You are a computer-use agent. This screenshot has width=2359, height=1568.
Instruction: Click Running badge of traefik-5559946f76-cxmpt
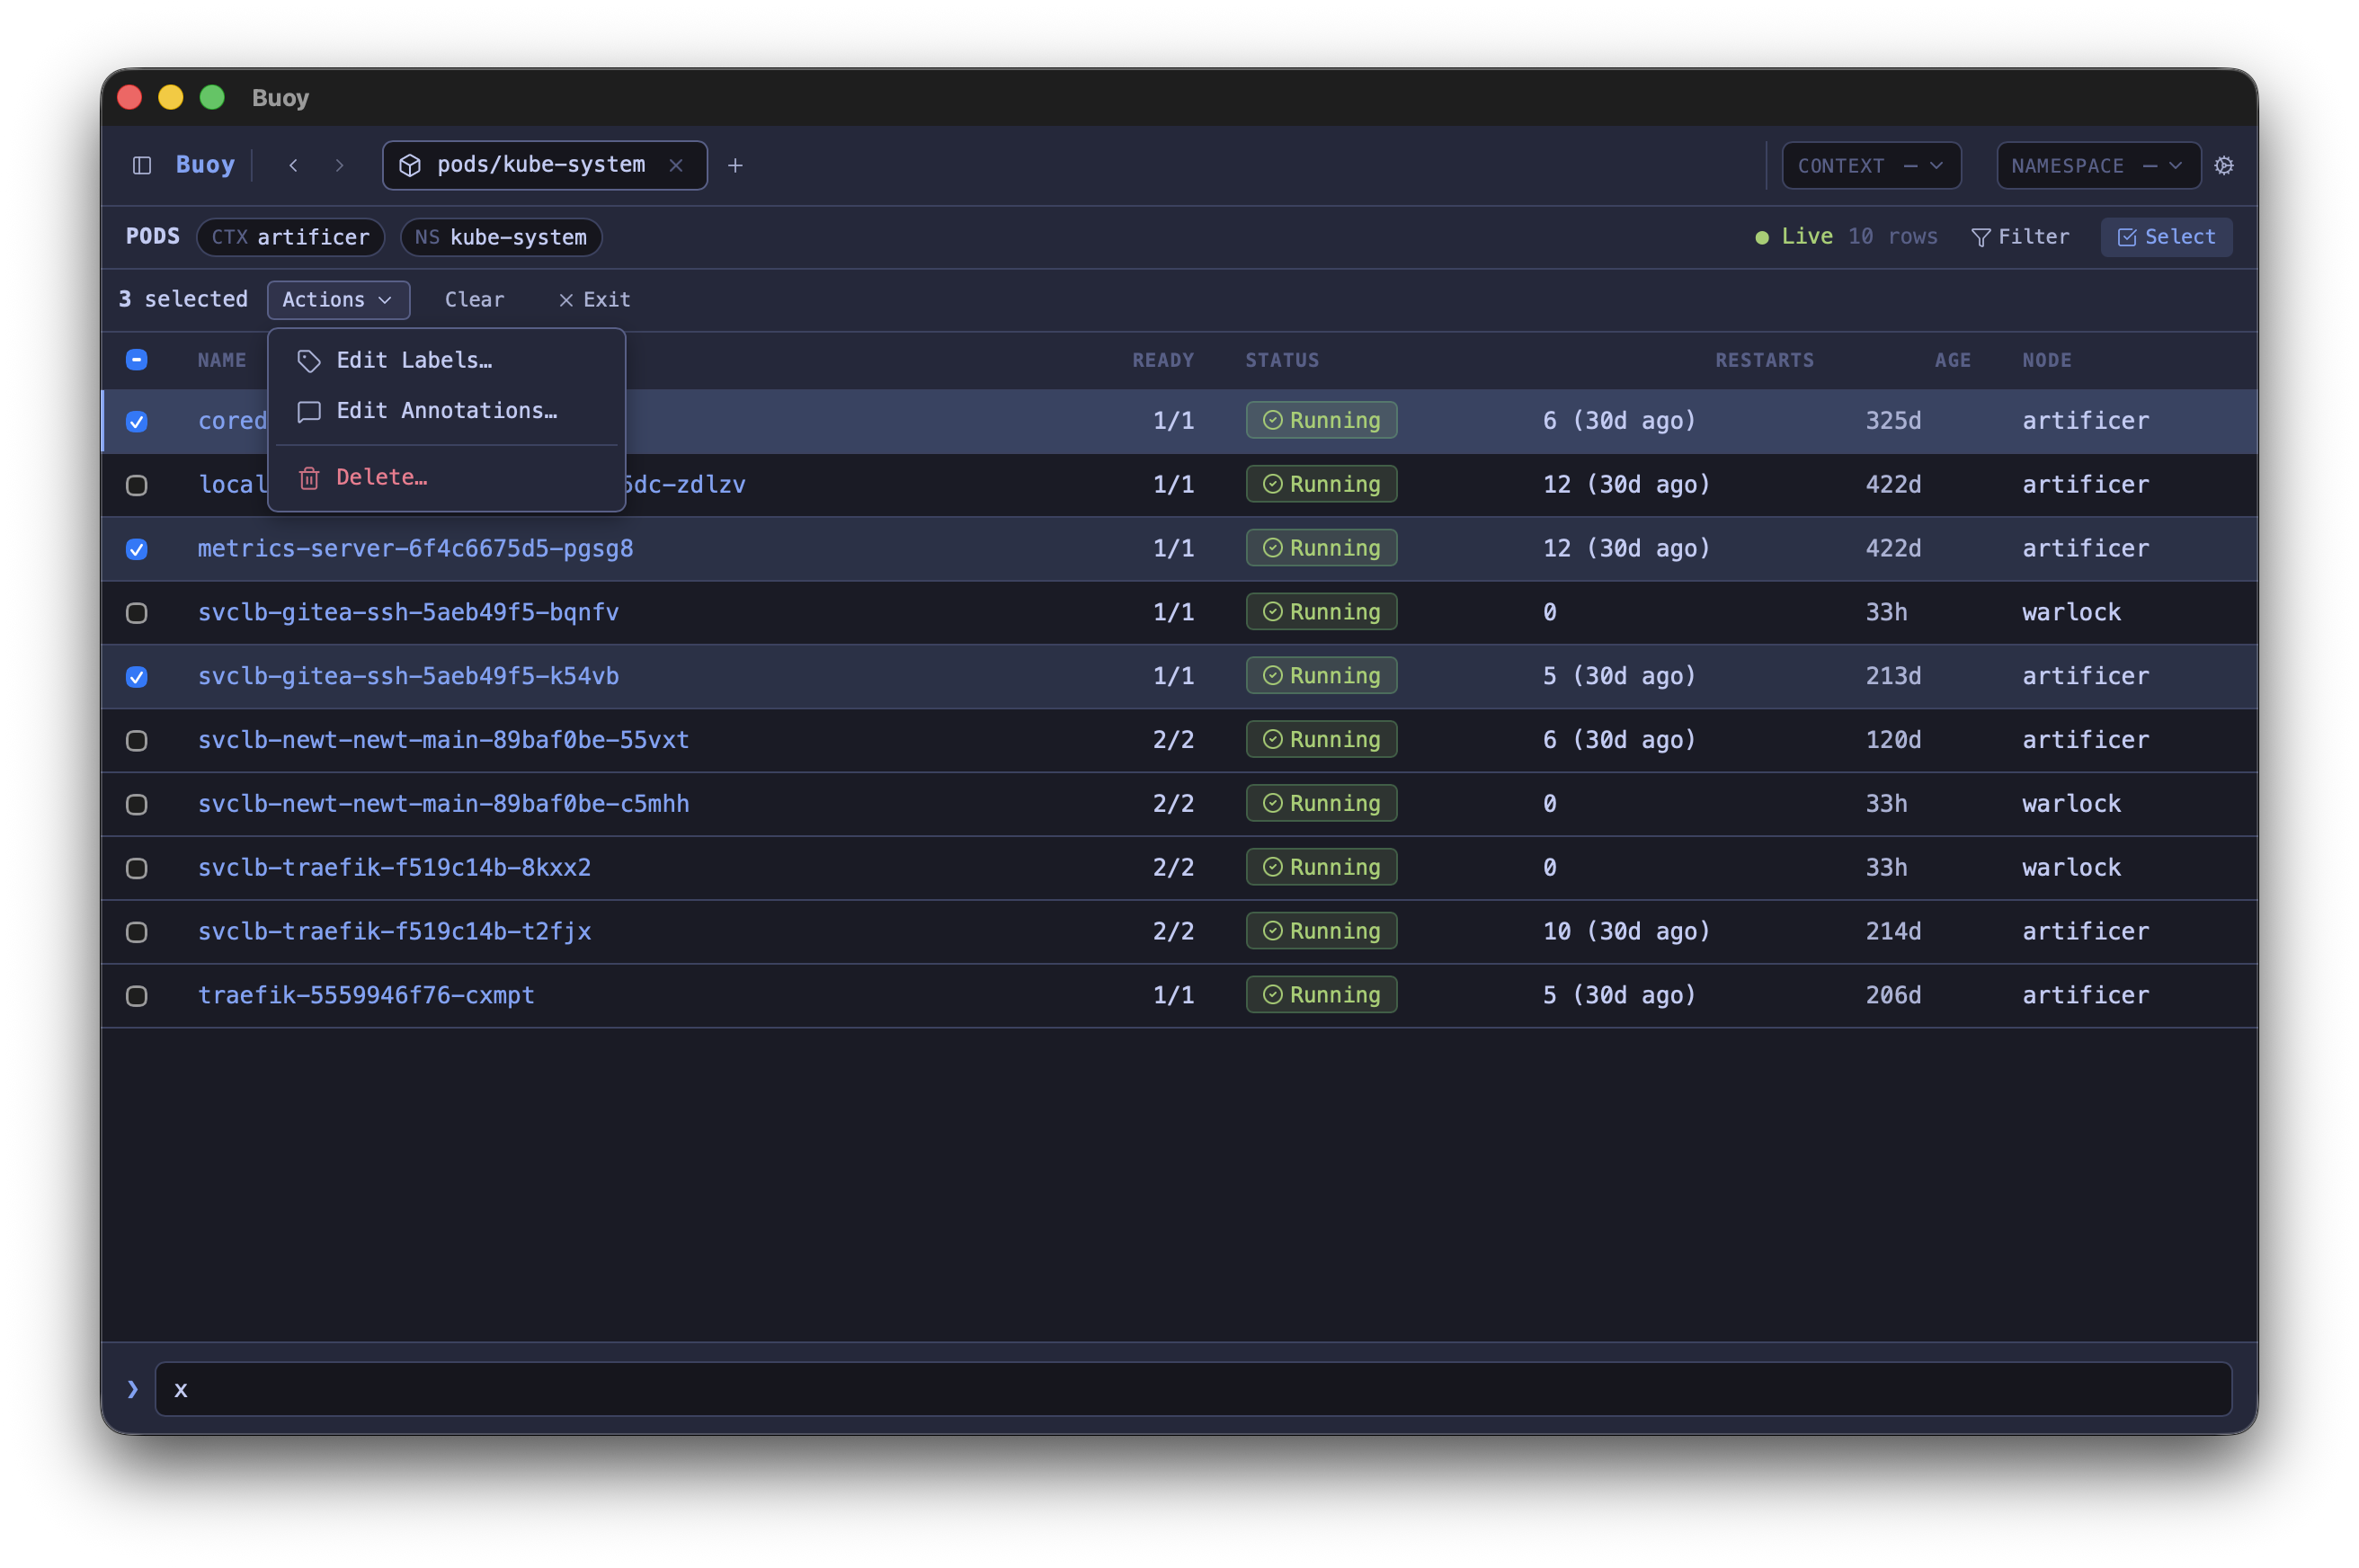pos(1321,995)
